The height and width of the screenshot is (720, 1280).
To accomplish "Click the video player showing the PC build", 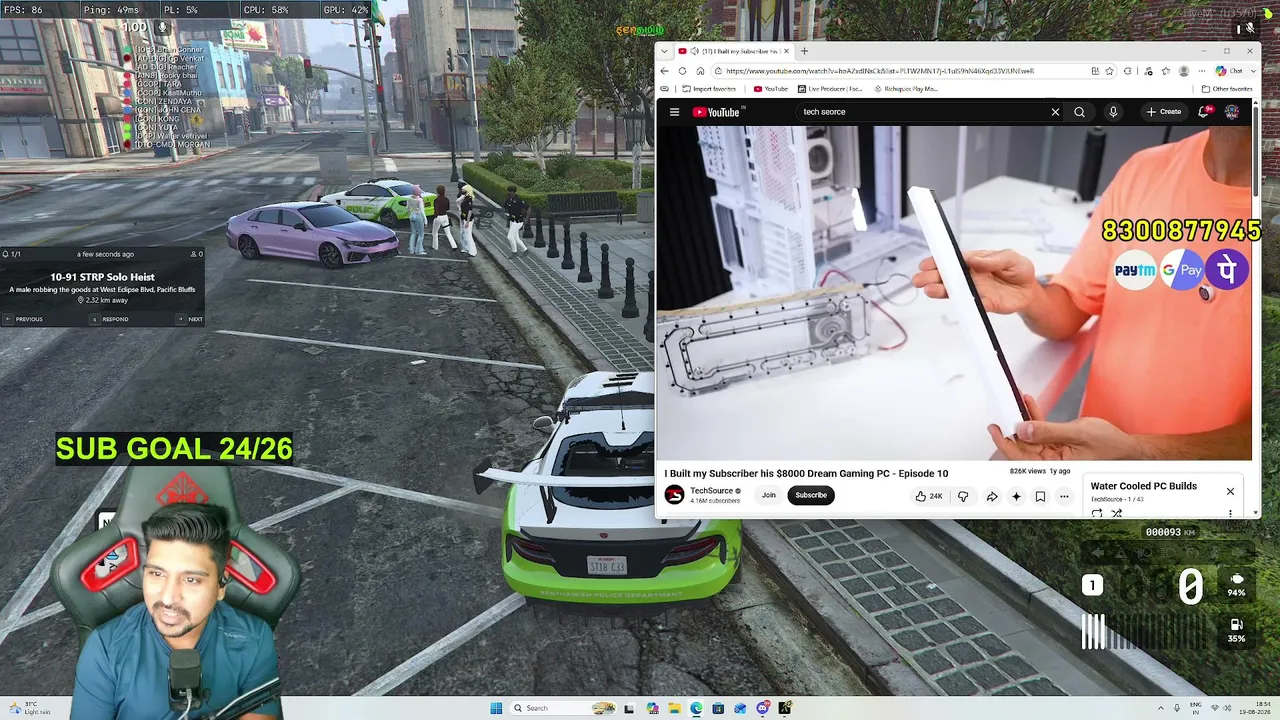I will (x=954, y=292).
